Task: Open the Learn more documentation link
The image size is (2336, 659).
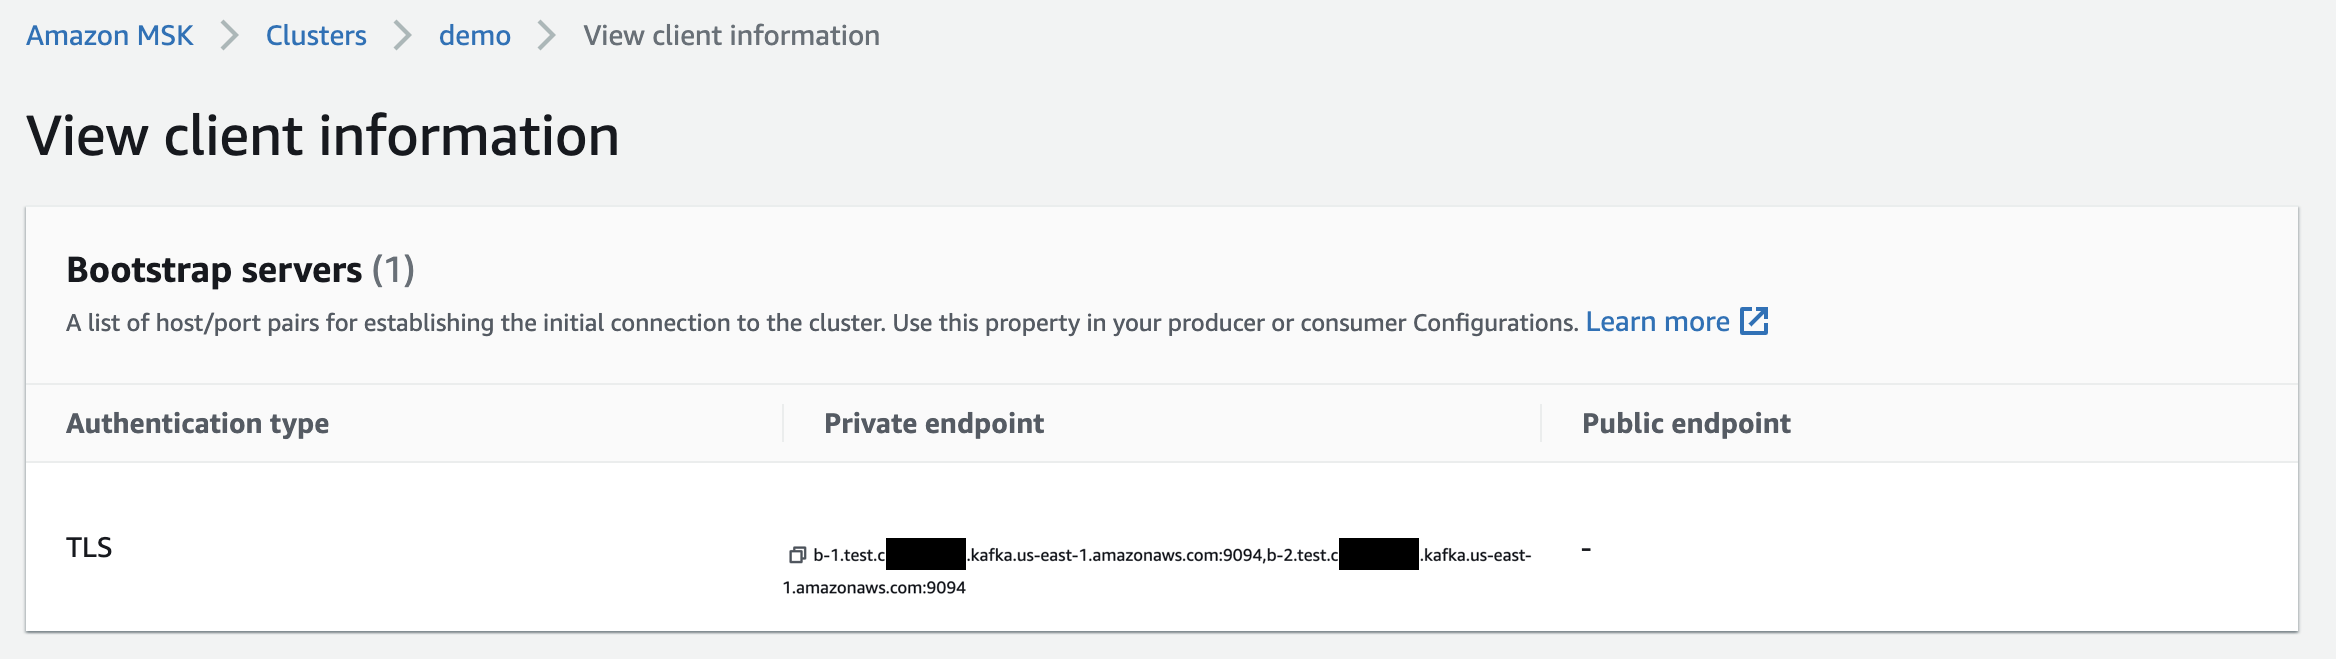Action: 1659,321
